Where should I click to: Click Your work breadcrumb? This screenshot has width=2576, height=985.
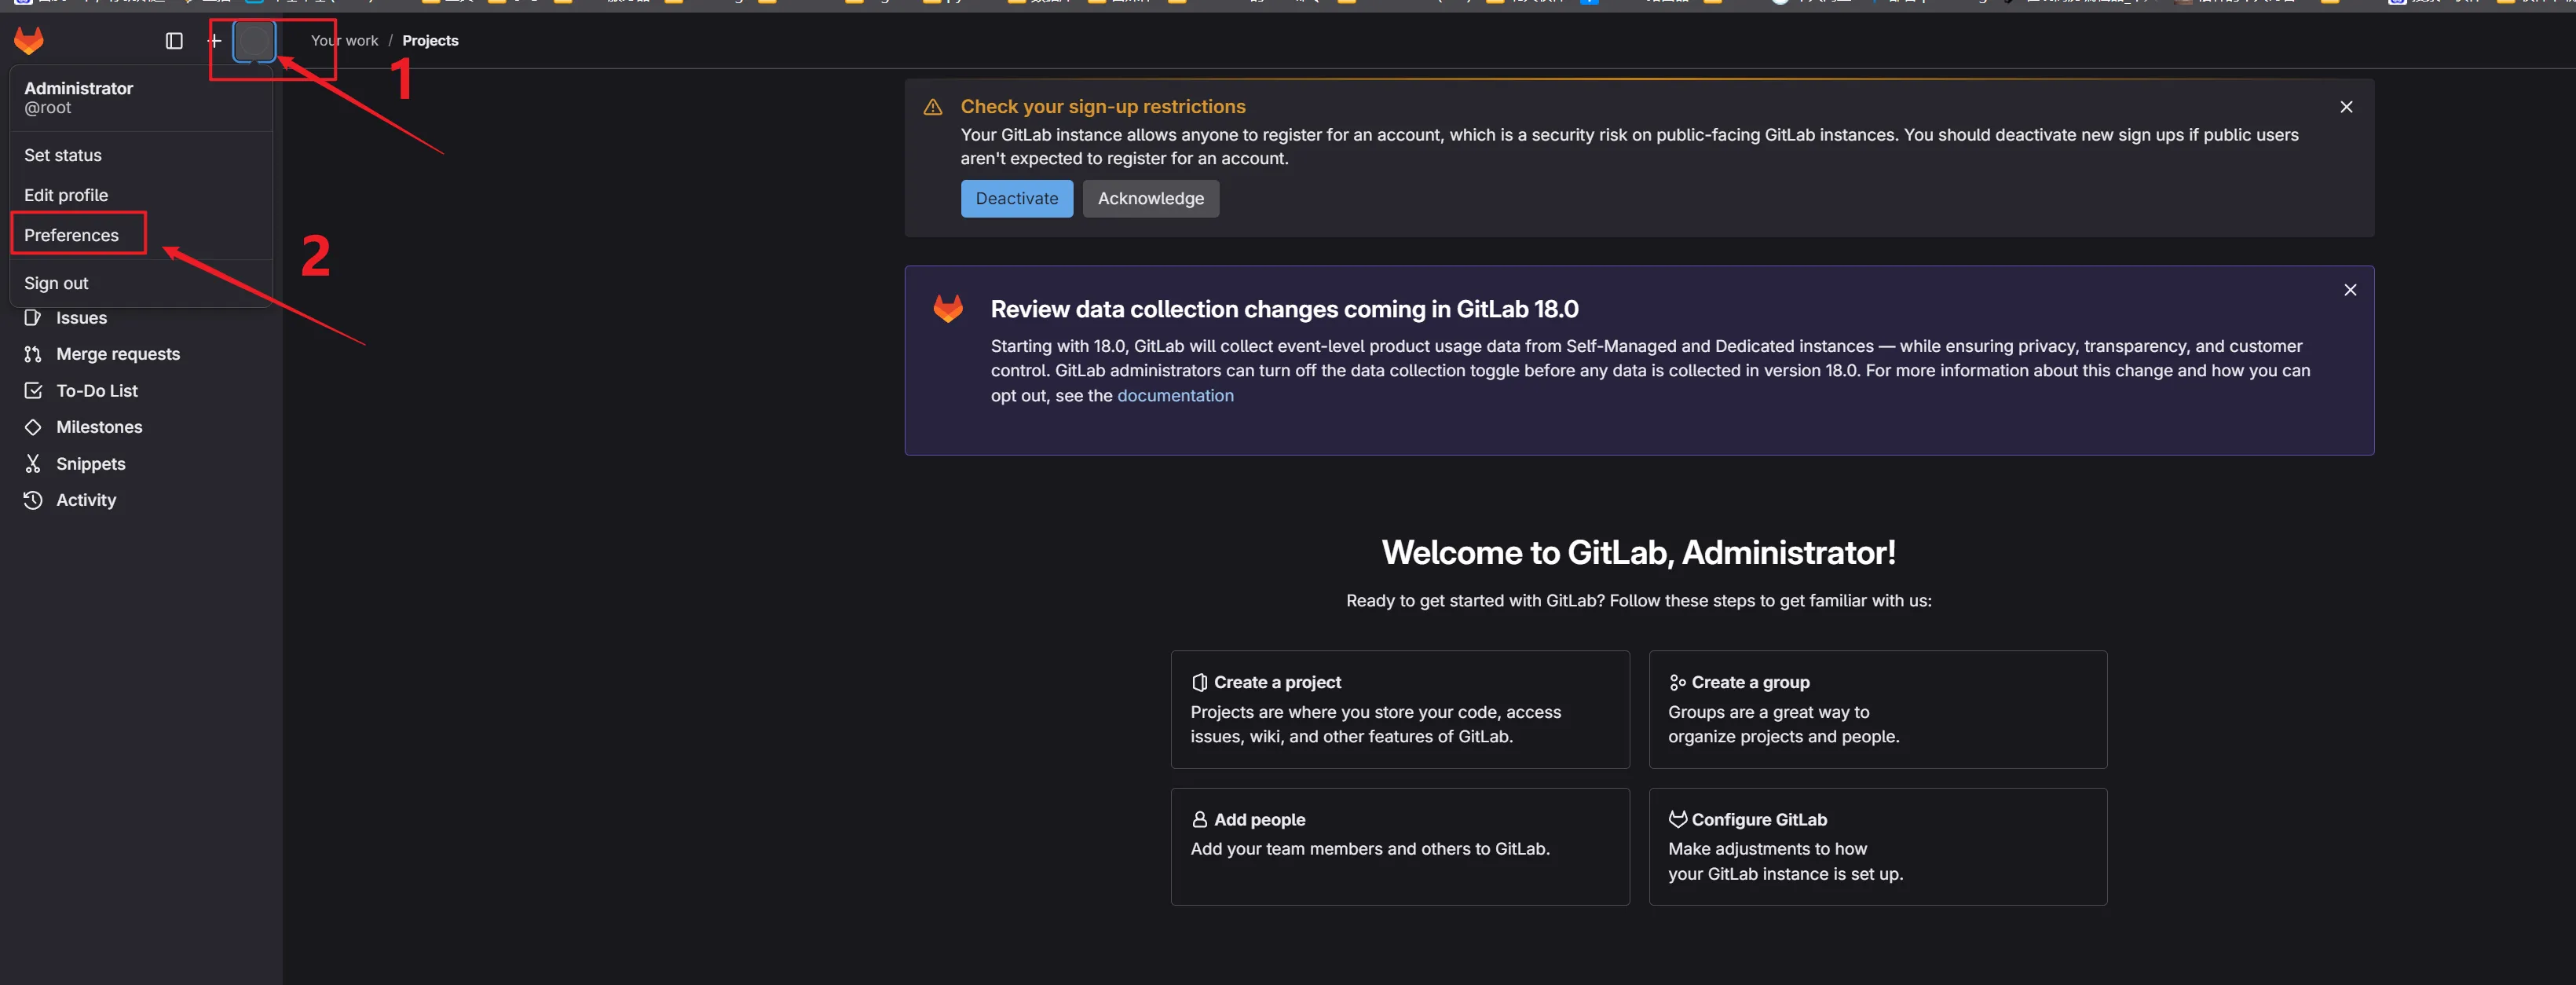click(x=344, y=41)
